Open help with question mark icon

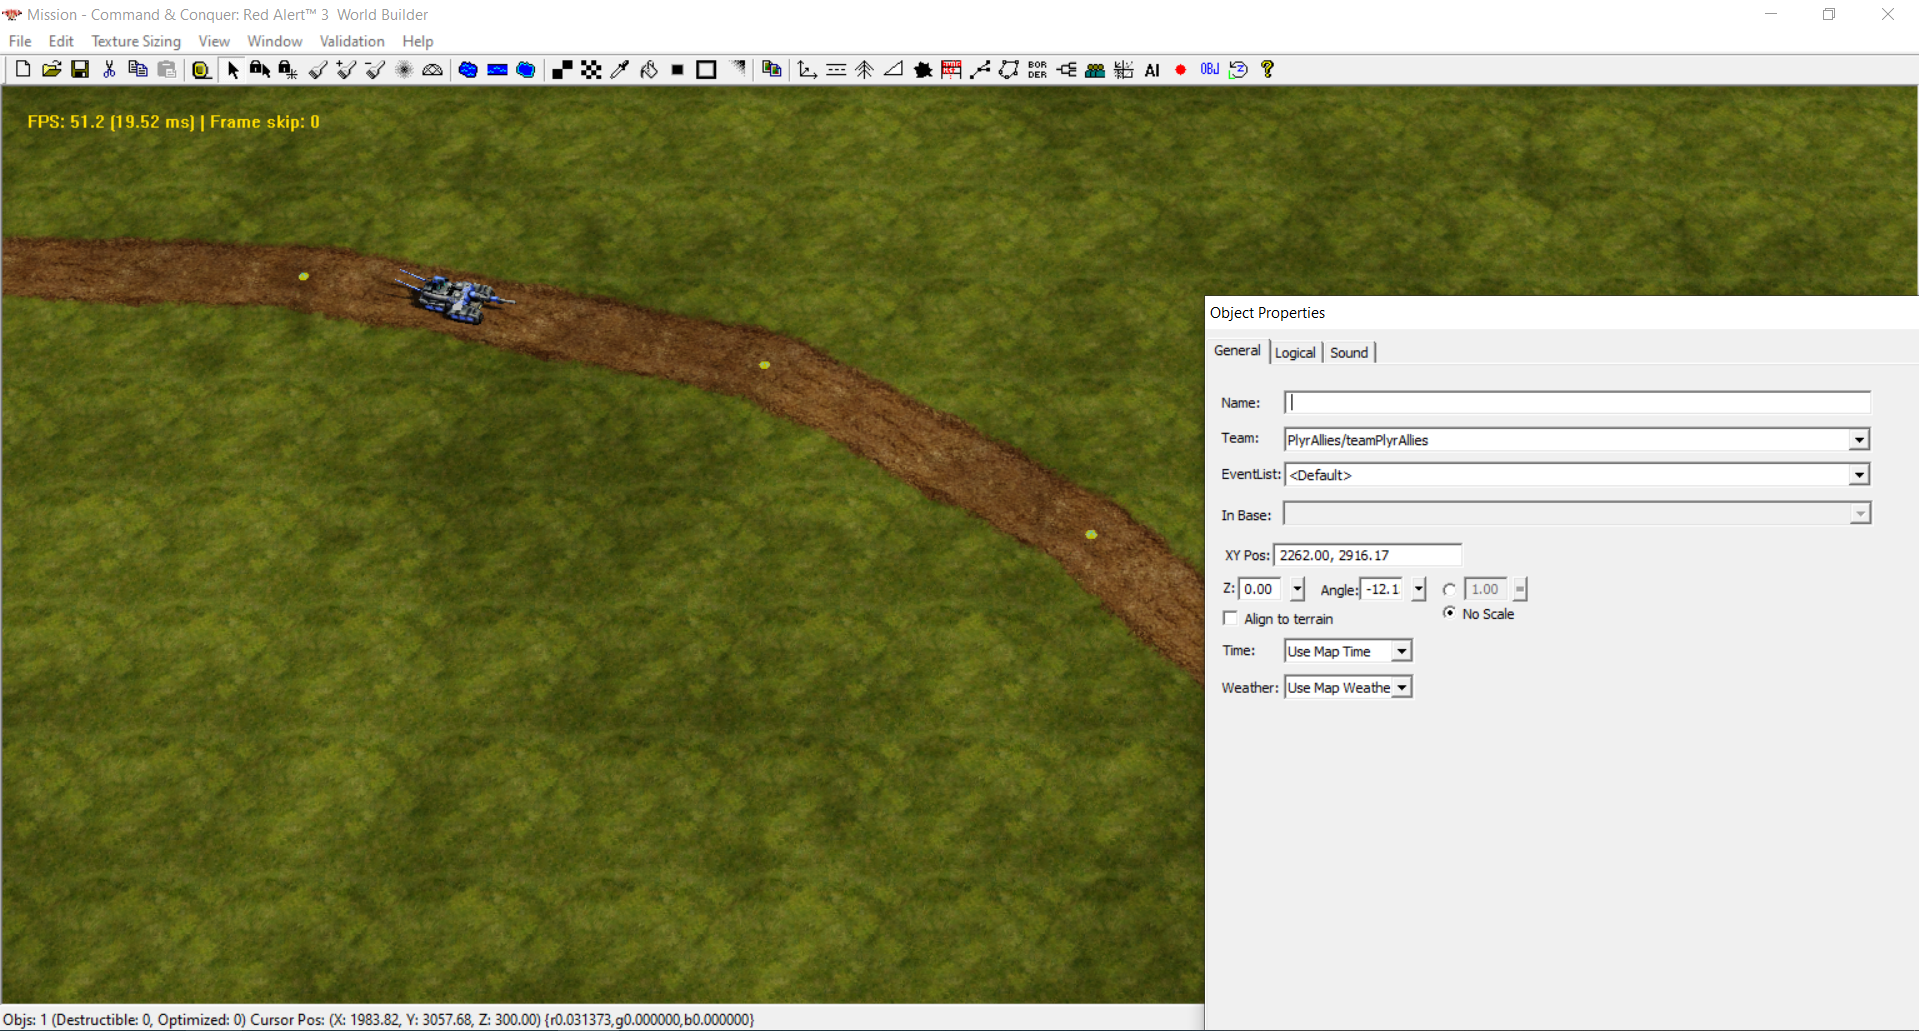point(1267,69)
